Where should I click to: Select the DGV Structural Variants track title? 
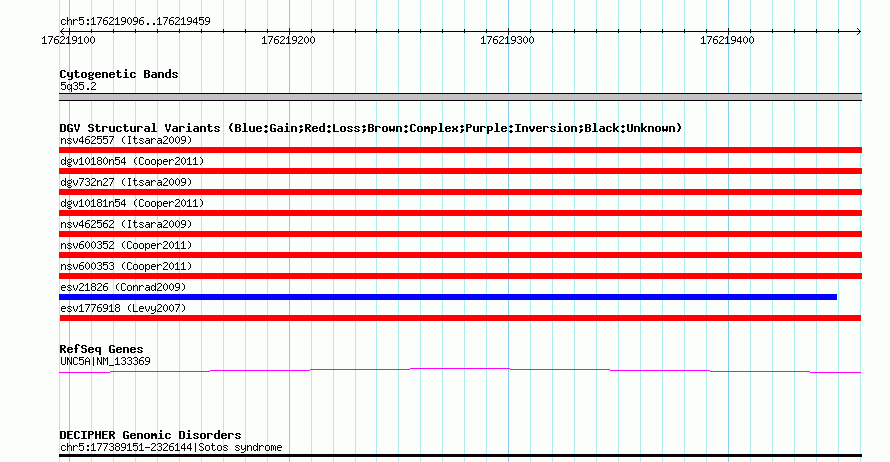370,128
